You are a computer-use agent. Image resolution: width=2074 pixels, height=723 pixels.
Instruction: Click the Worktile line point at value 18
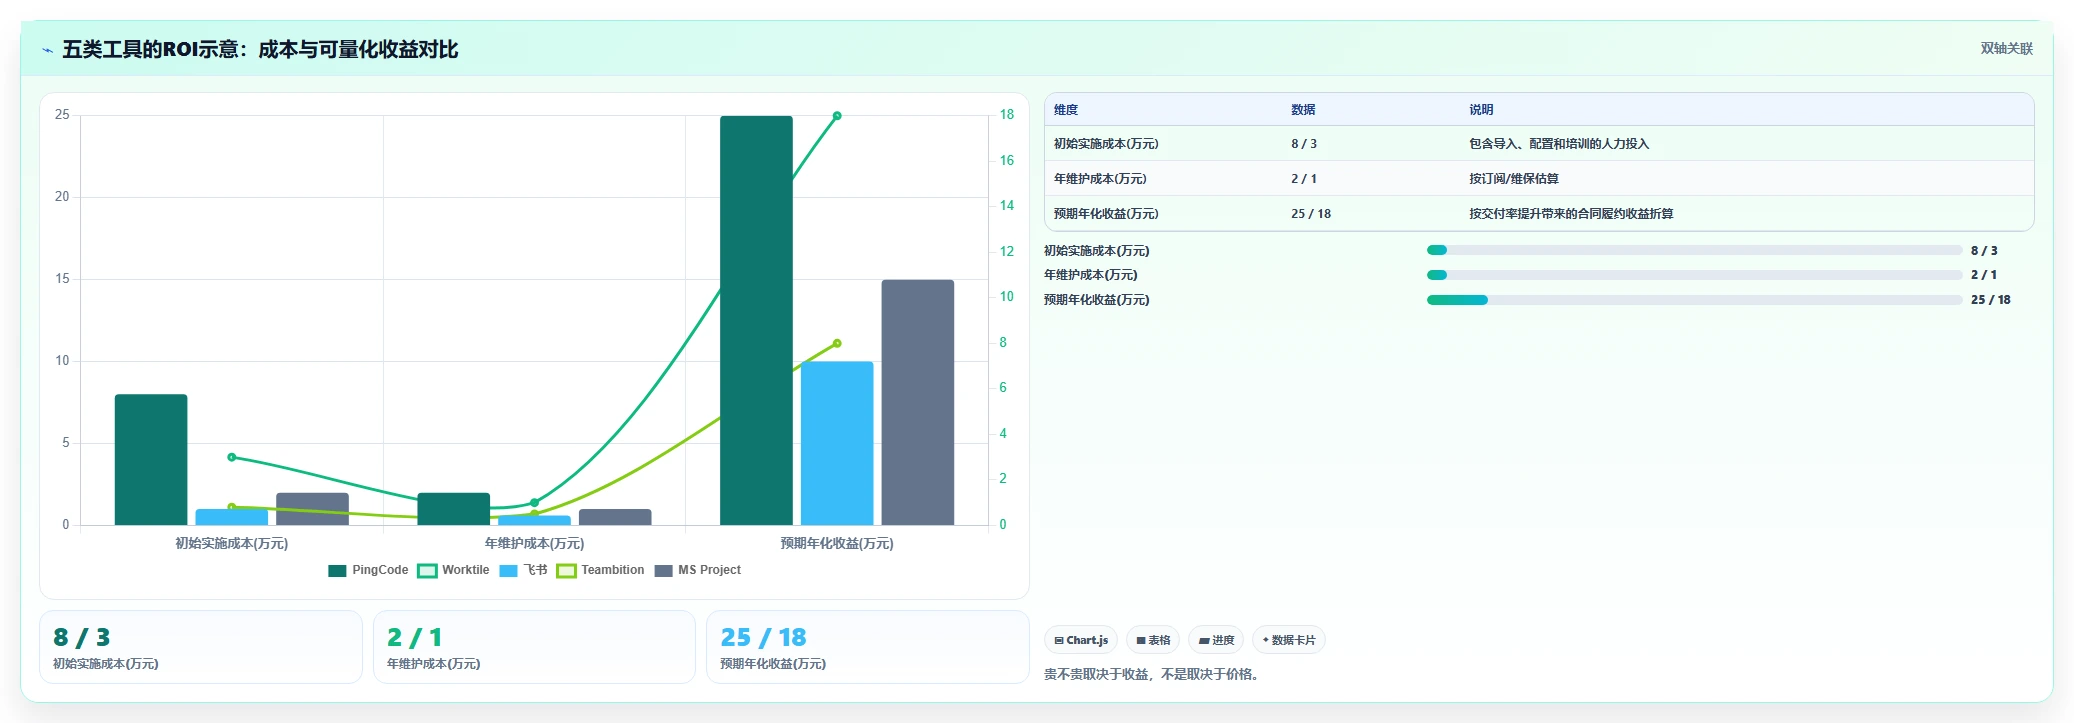coord(837,116)
